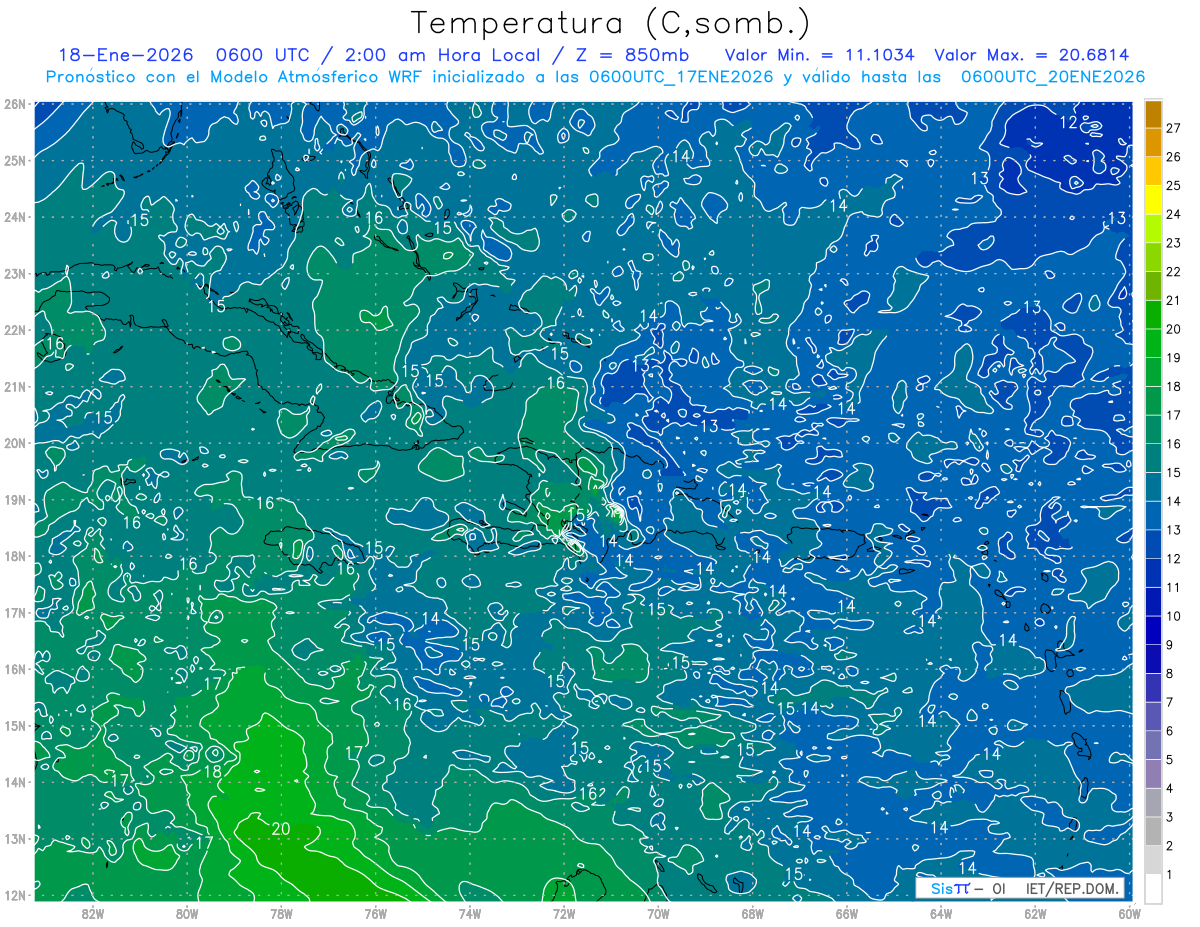This screenshot has height=927, width=1200.
Task: Pick the orange swatch between 26 and 27
Action: 1153,143
